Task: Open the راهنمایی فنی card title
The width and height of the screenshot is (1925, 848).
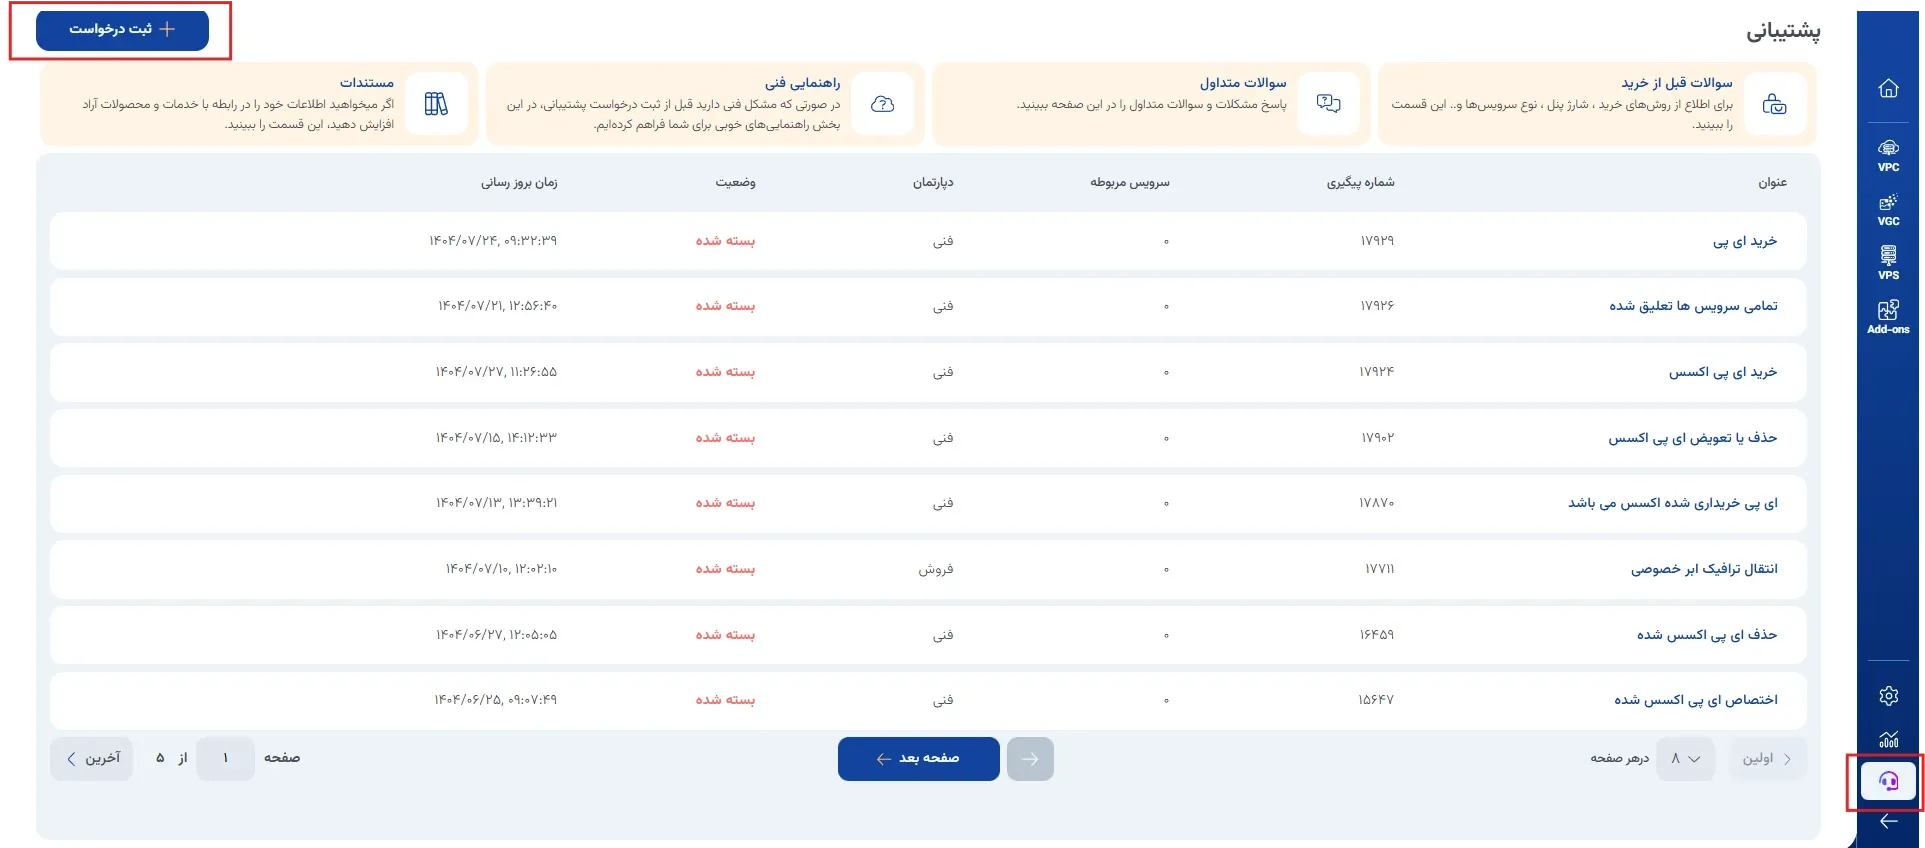Action: point(802,83)
